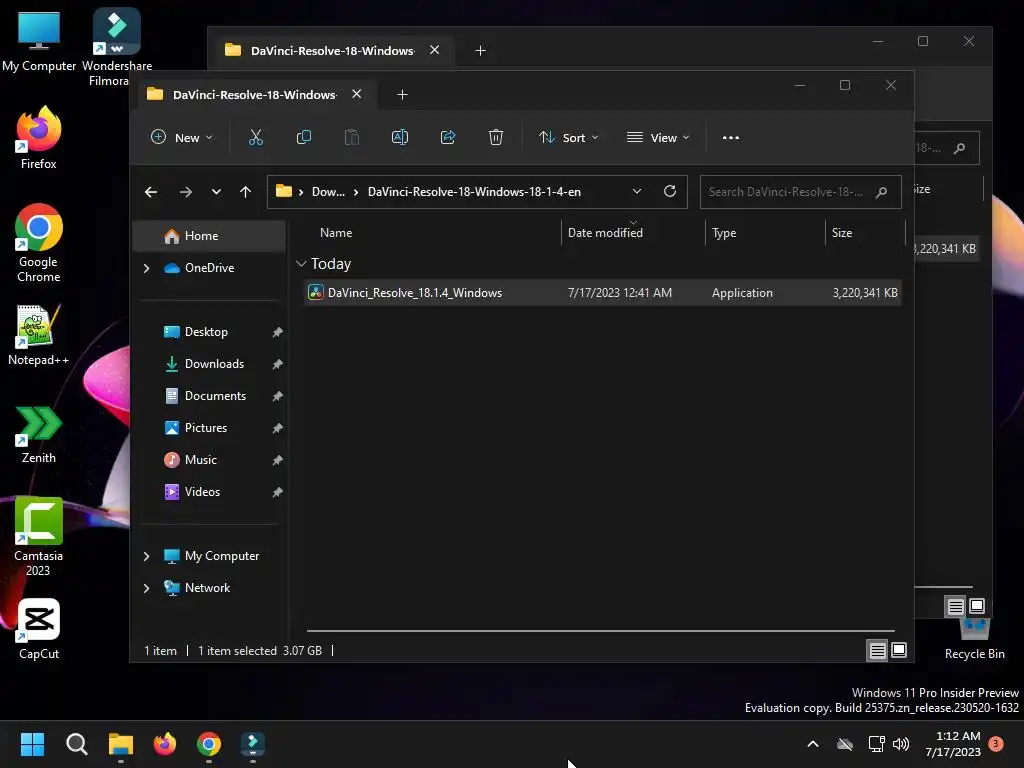Open the New dropdown menu
This screenshot has width=1024, height=768.
tap(182, 137)
